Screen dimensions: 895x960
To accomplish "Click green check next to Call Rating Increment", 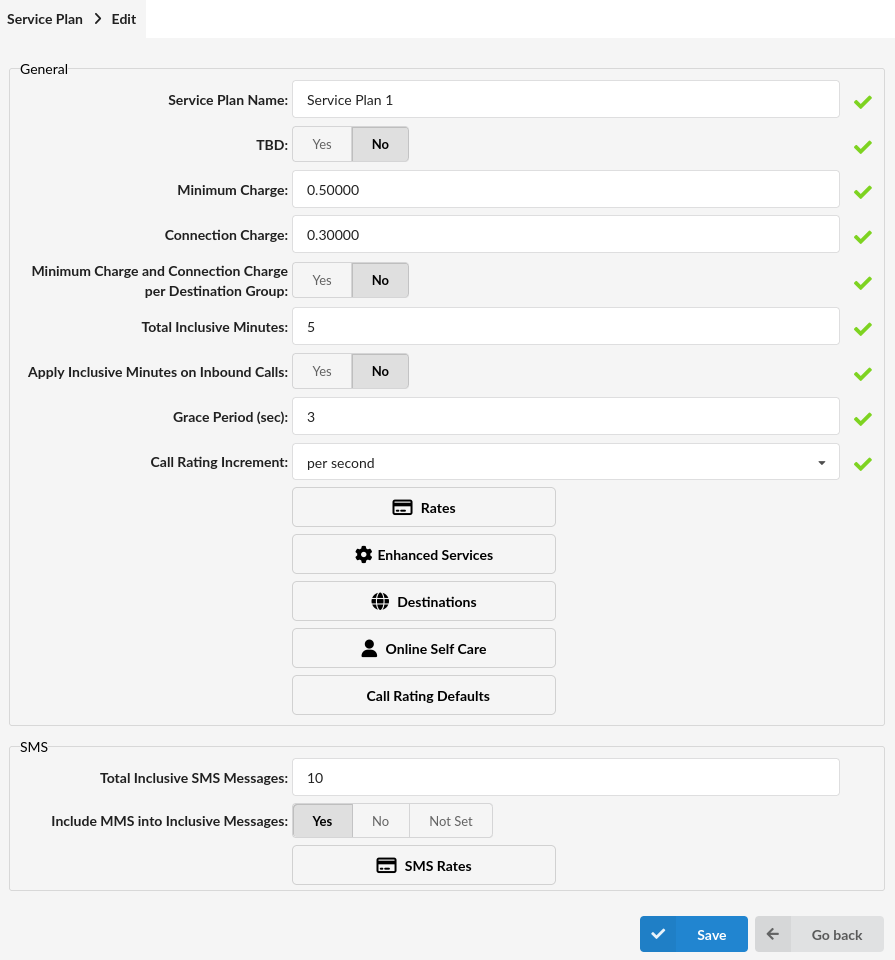I will click(x=863, y=464).
